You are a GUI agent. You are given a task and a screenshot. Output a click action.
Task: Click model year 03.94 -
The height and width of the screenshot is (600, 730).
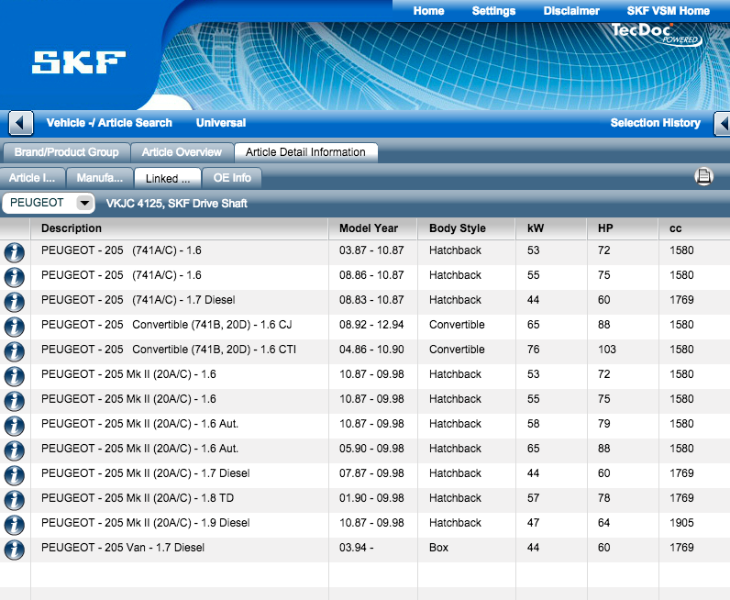pyautogui.click(x=356, y=547)
